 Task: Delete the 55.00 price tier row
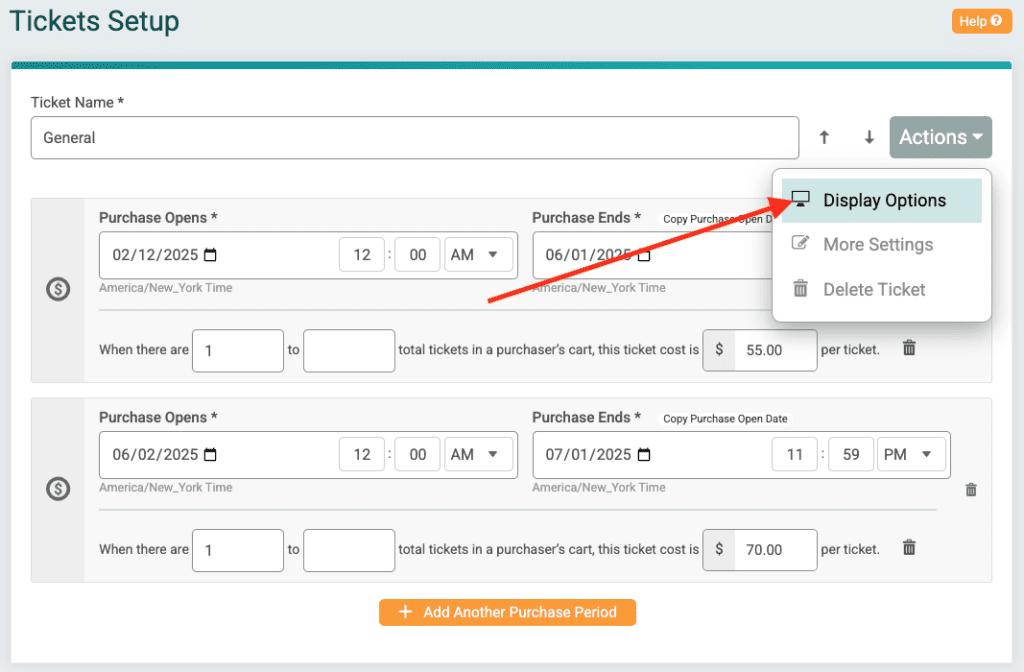[909, 348]
